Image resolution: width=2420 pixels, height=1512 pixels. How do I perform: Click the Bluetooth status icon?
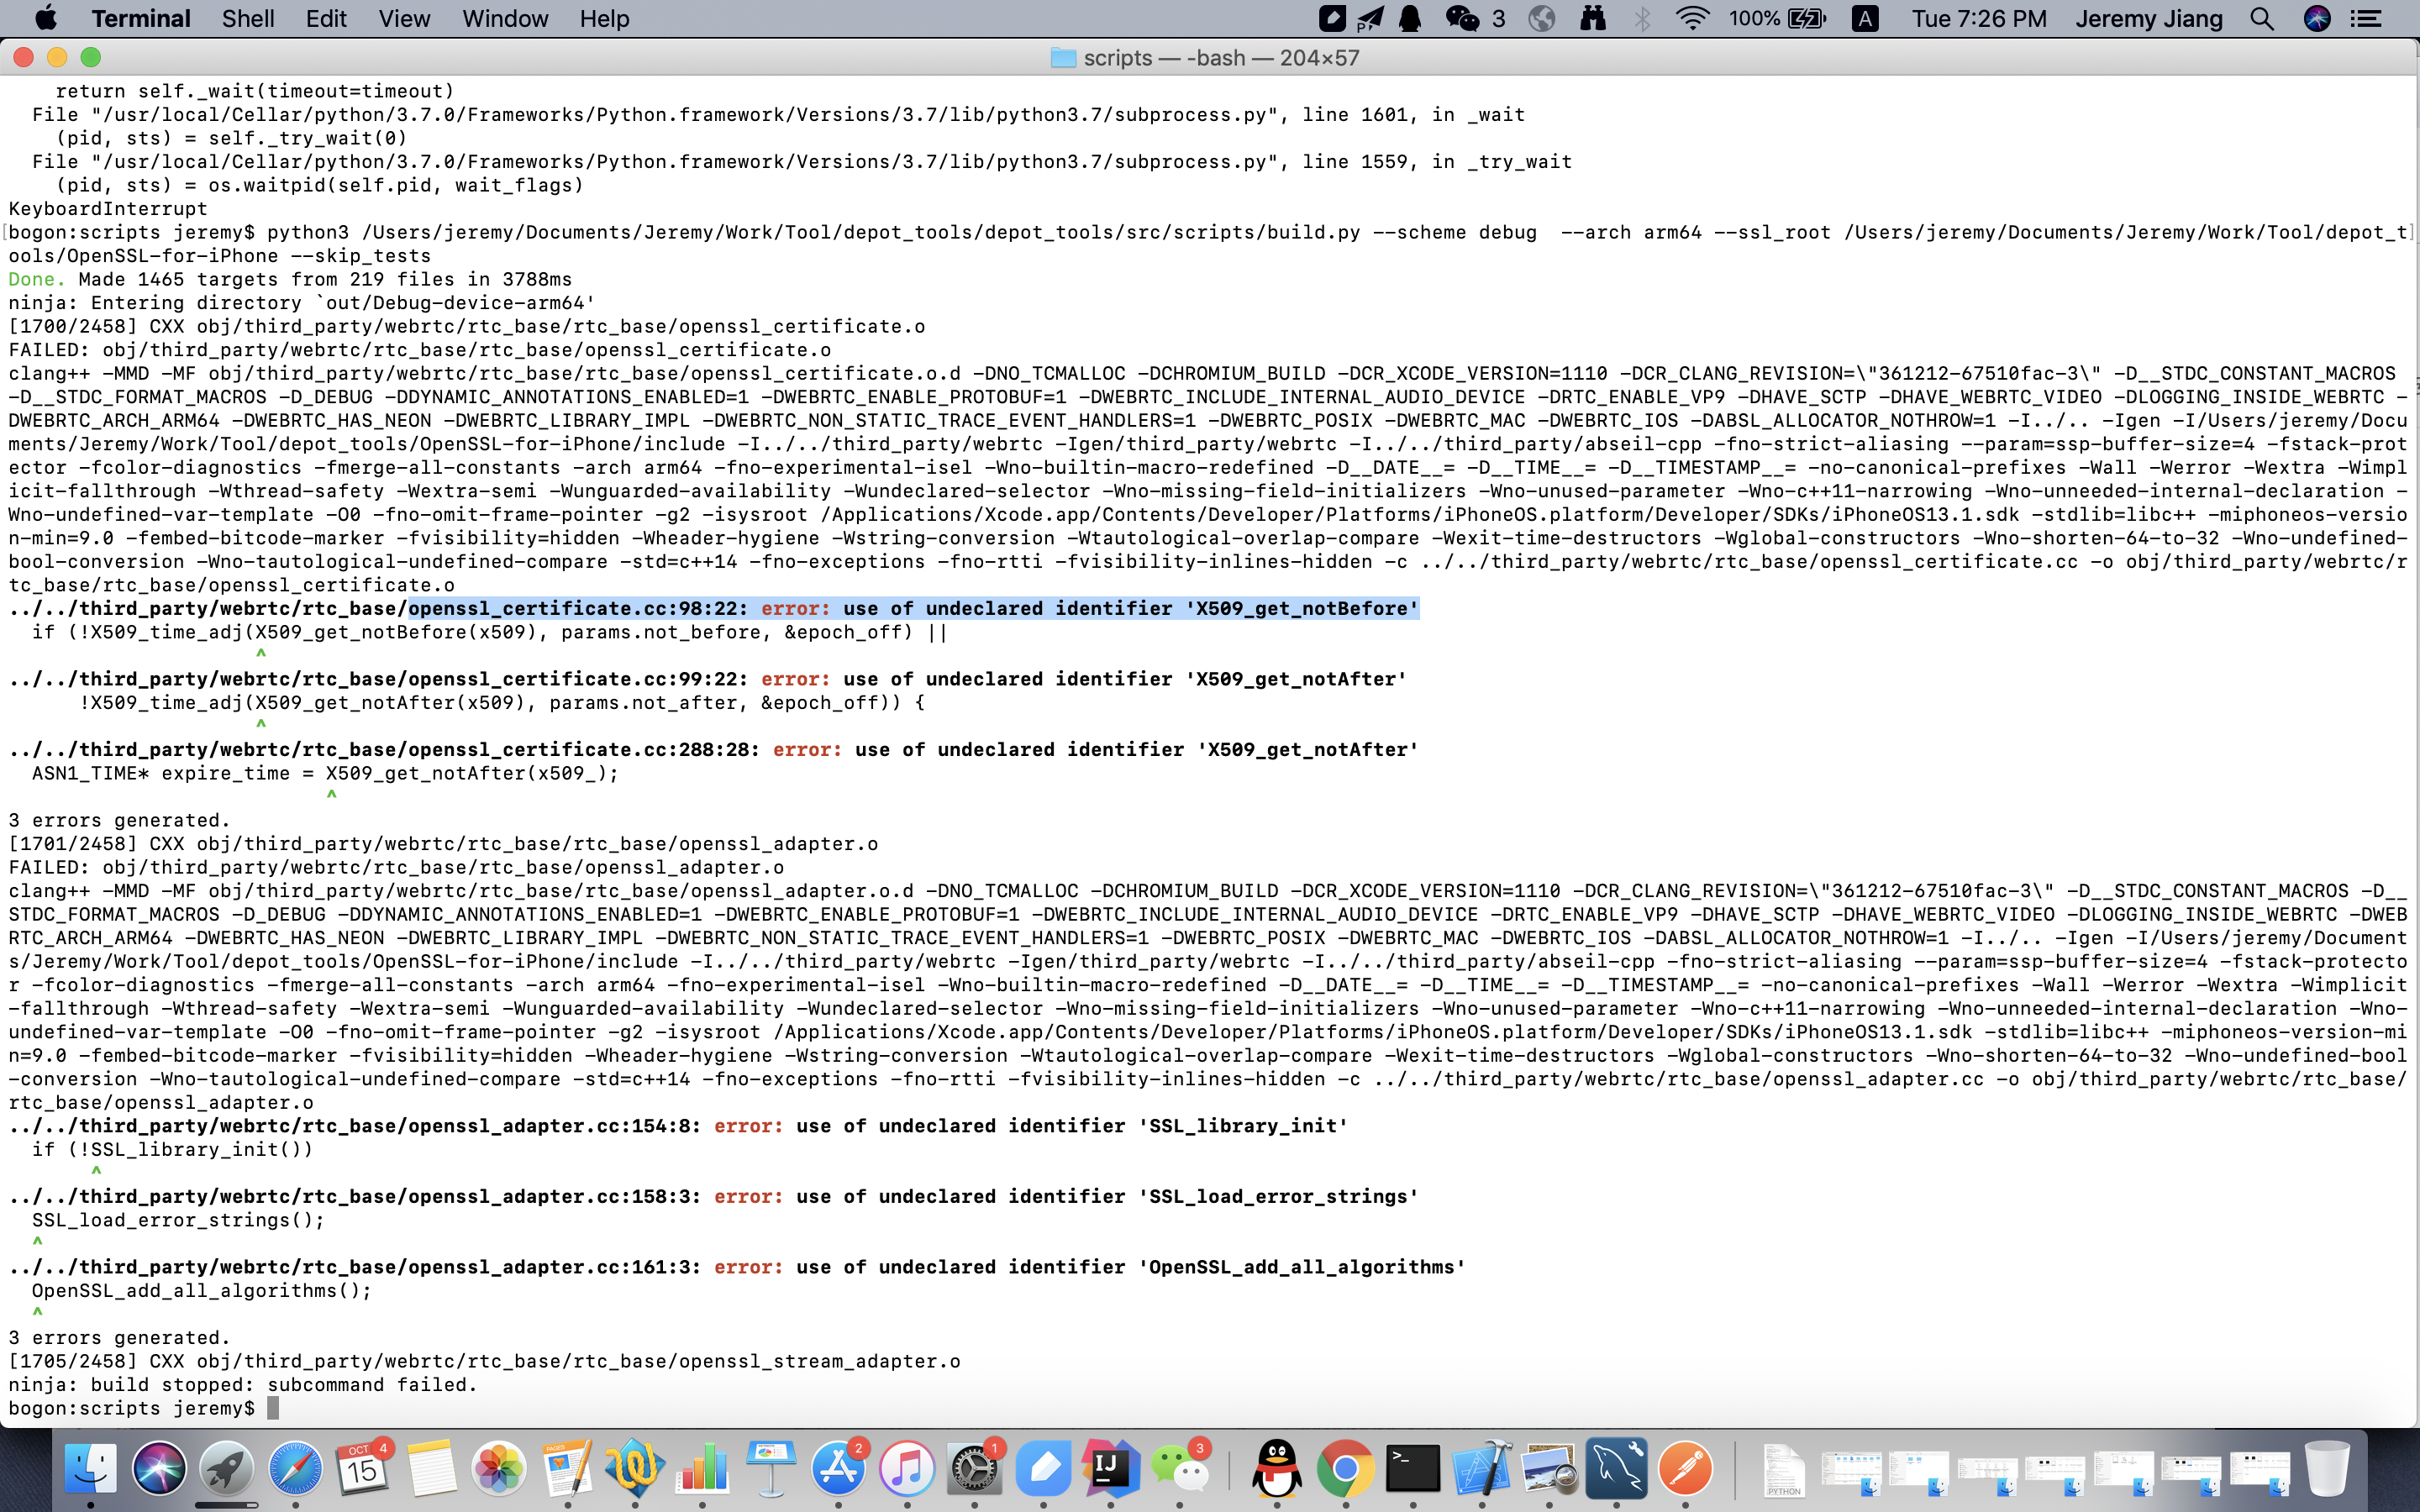tap(1642, 19)
